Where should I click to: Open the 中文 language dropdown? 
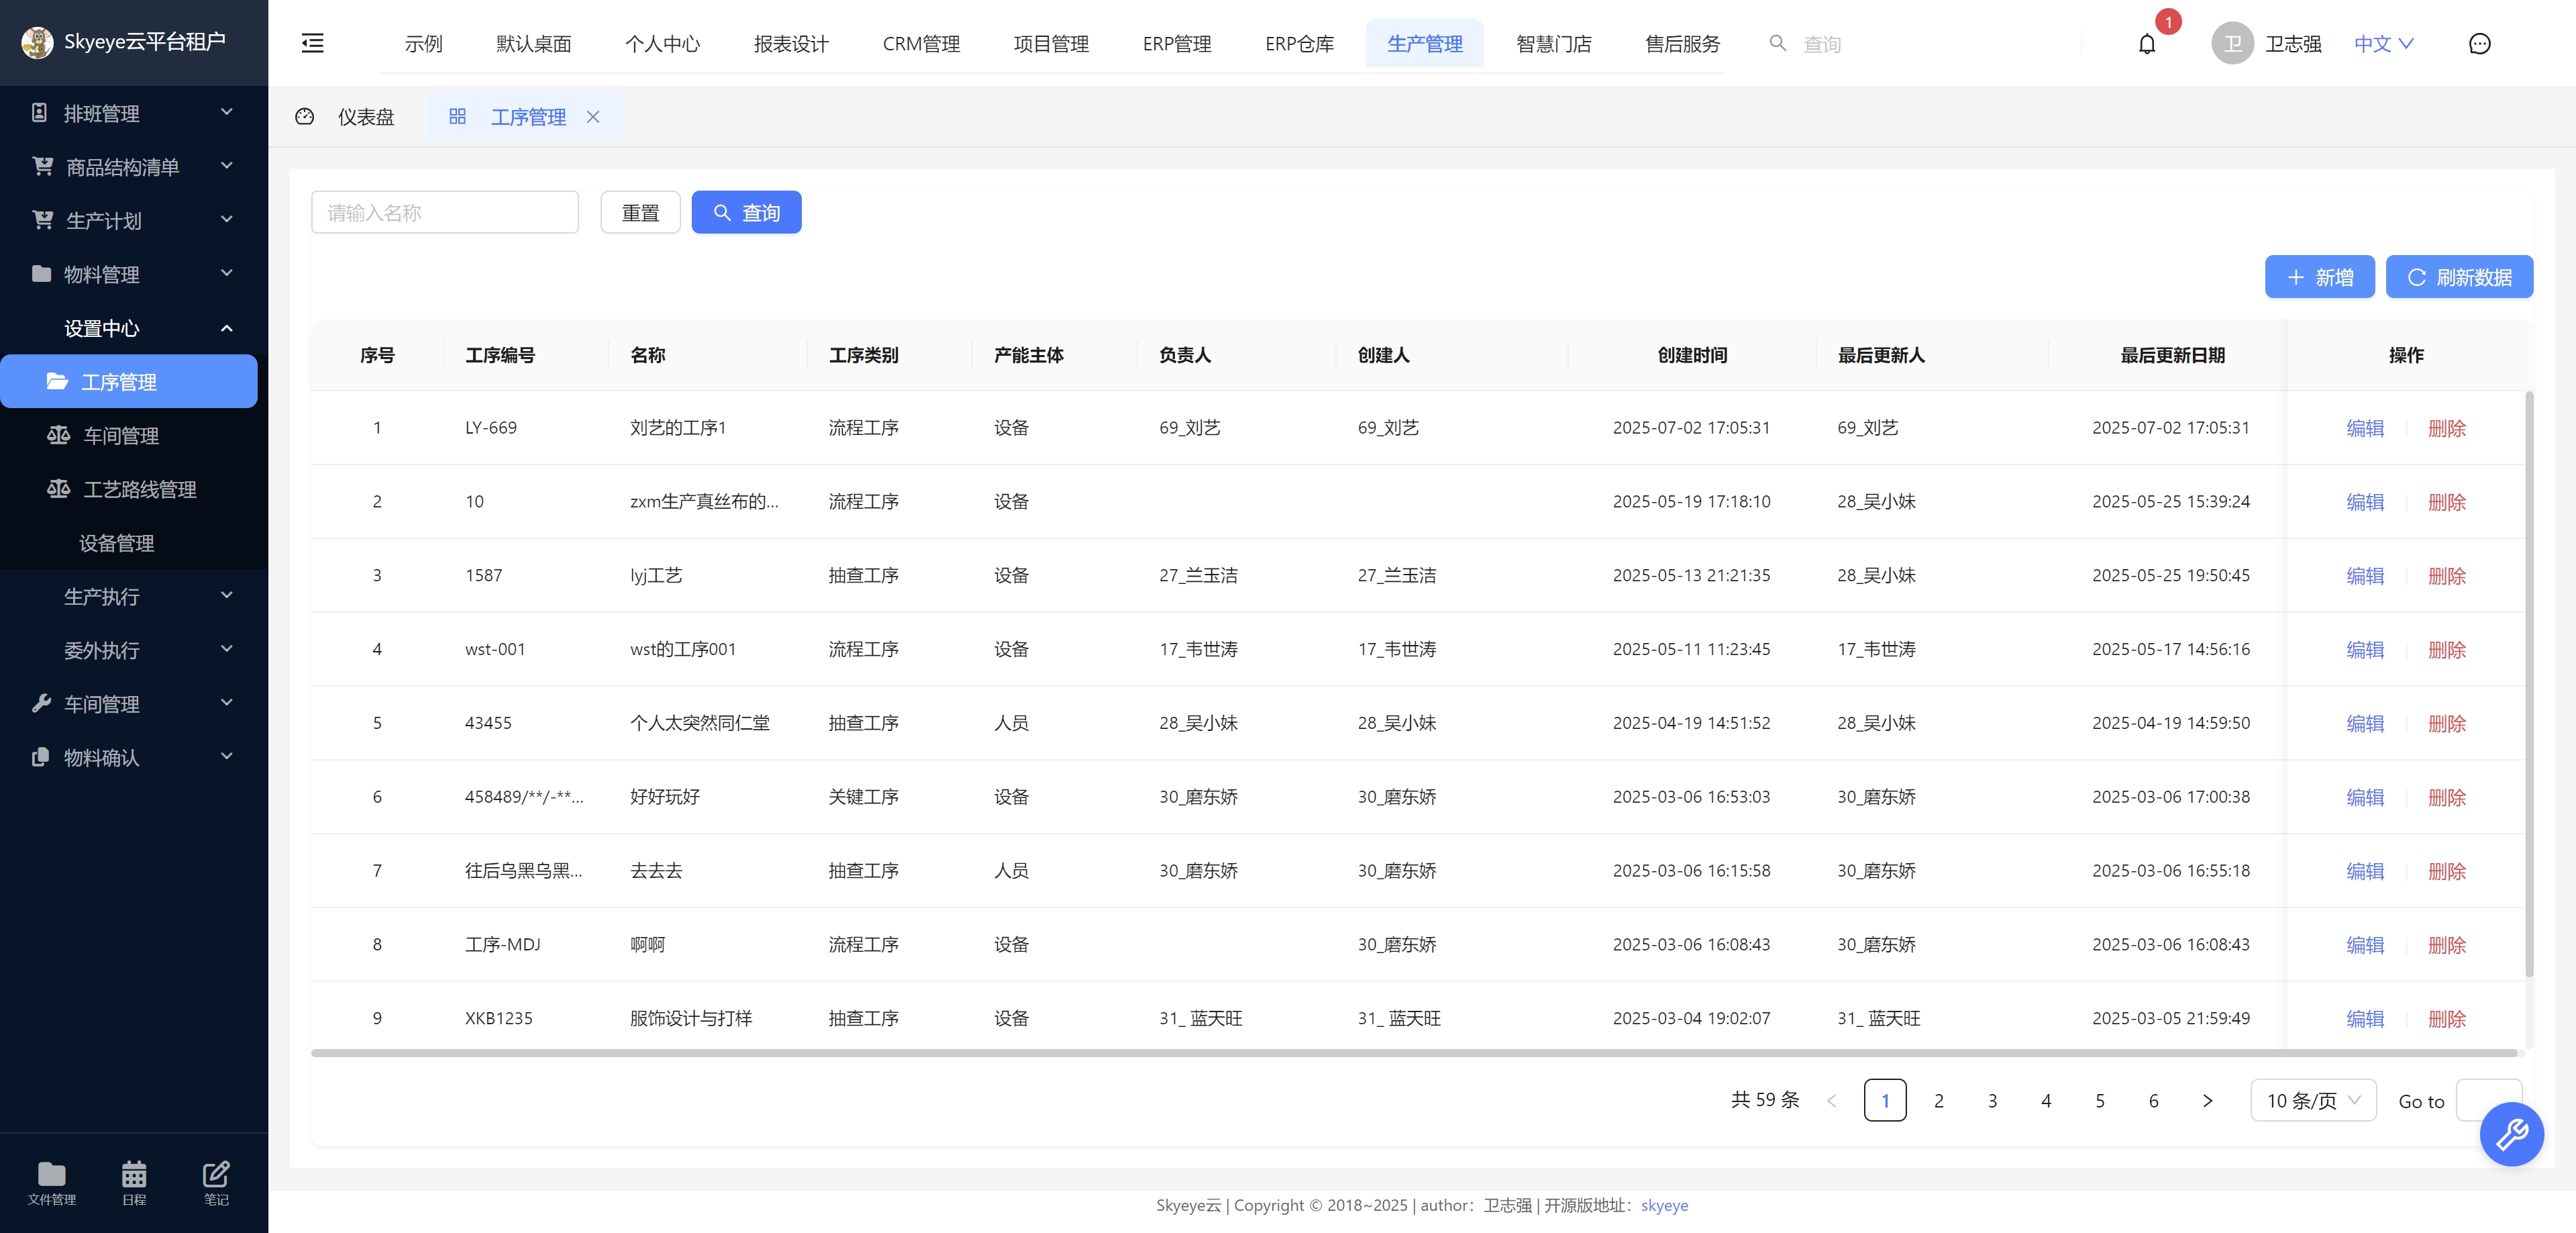pyautogui.click(x=2384, y=43)
